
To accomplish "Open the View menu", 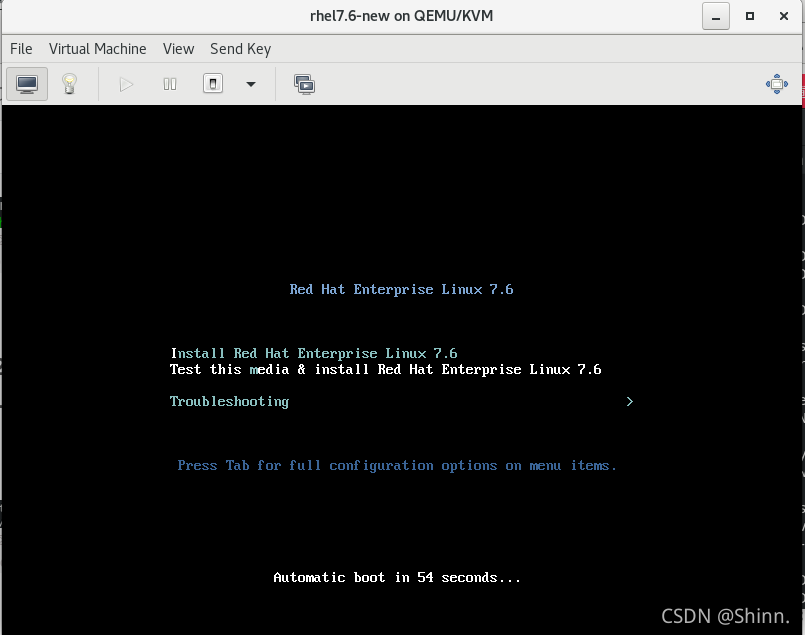I will coord(178,49).
